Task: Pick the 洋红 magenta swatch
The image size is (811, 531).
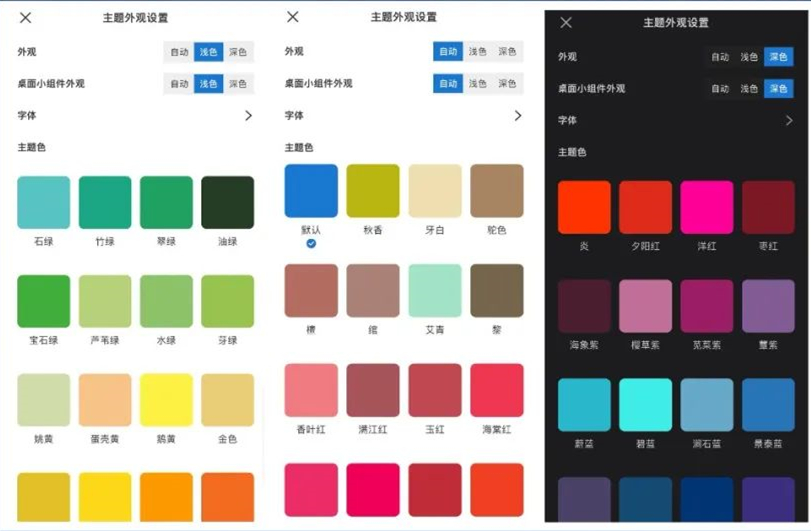Action: (x=707, y=207)
